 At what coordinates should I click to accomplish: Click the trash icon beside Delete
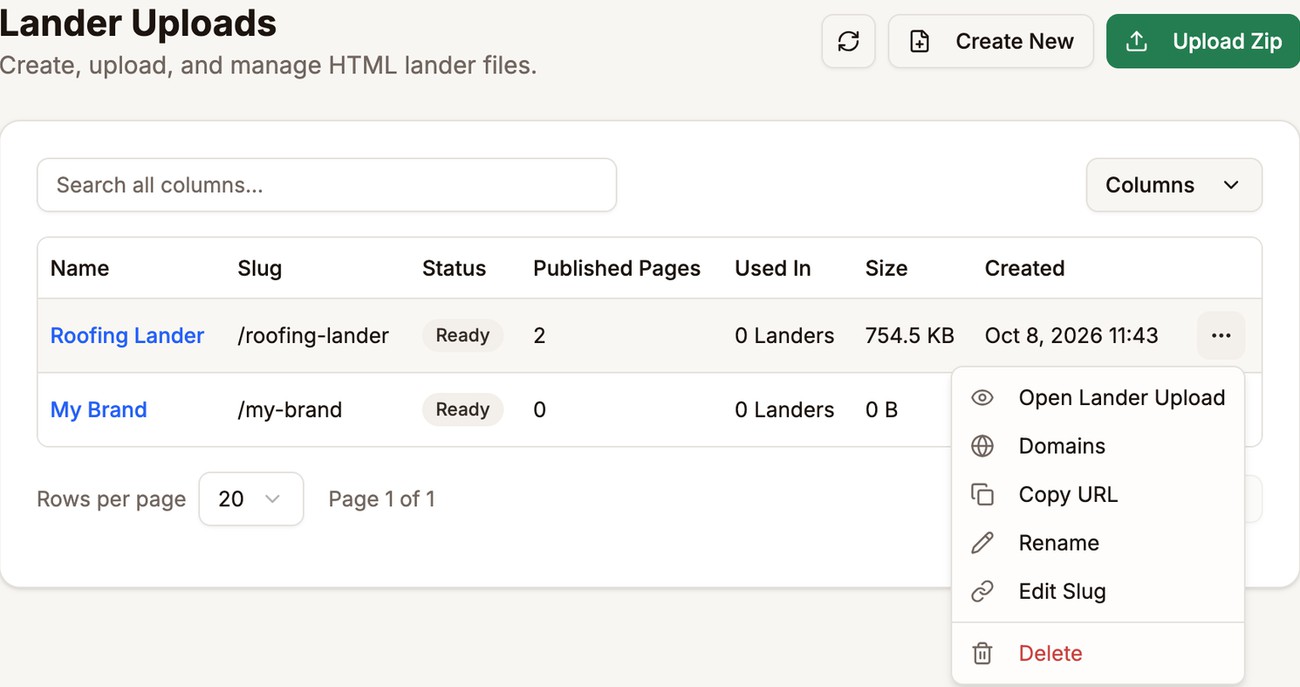[x=983, y=653]
